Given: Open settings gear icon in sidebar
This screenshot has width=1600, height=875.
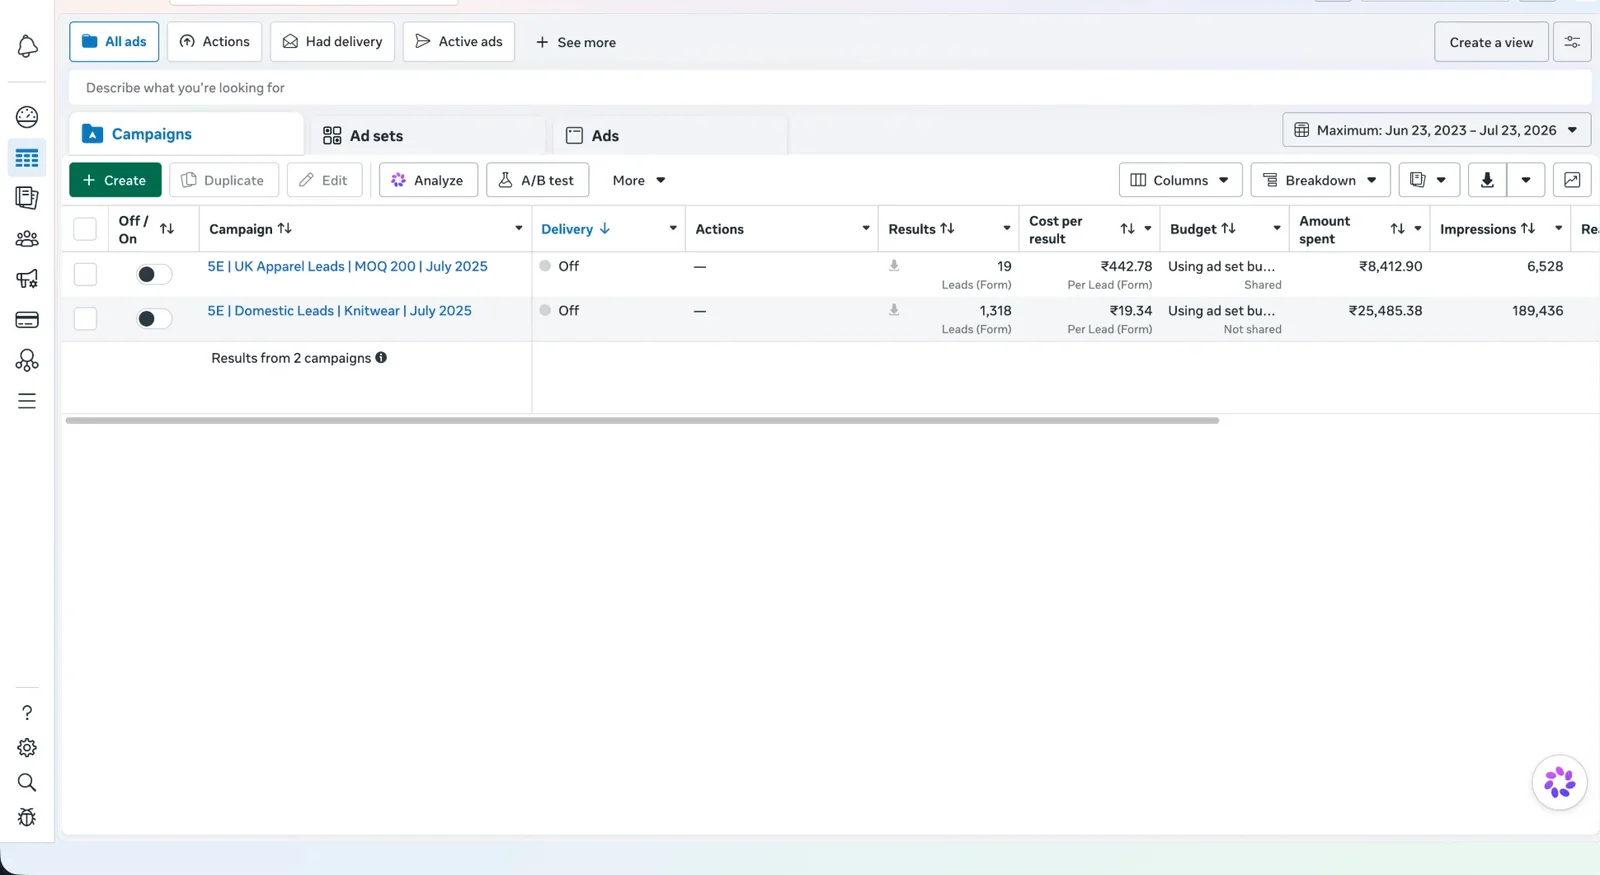Looking at the screenshot, I should click(x=27, y=748).
